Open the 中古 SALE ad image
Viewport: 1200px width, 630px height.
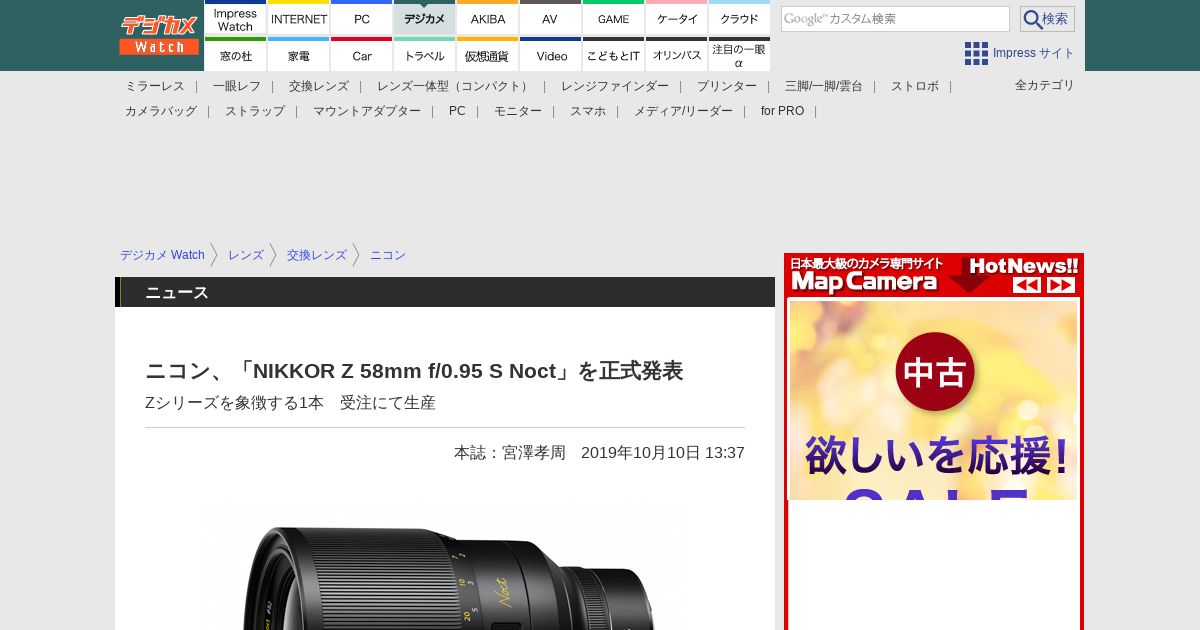coord(933,400)
